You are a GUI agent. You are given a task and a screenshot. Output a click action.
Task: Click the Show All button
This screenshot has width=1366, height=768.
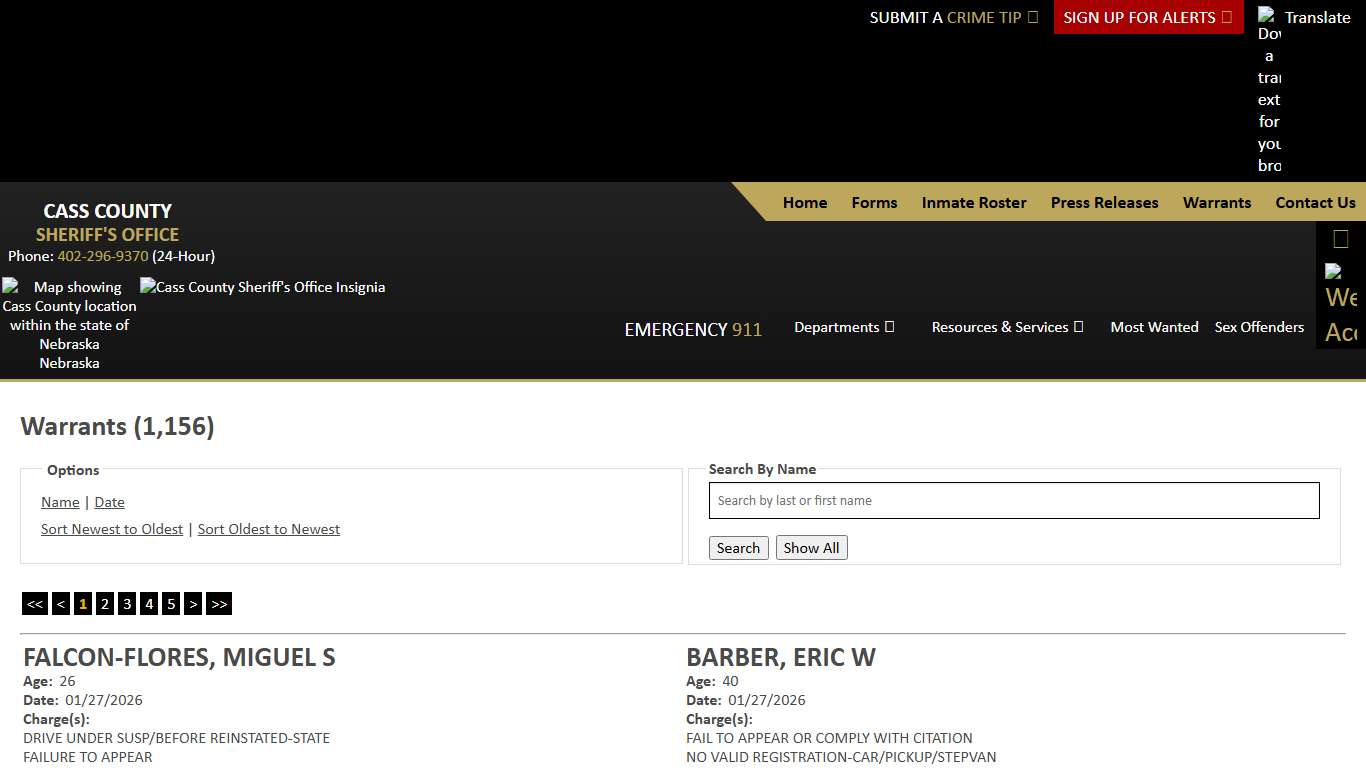click(811, 547)
